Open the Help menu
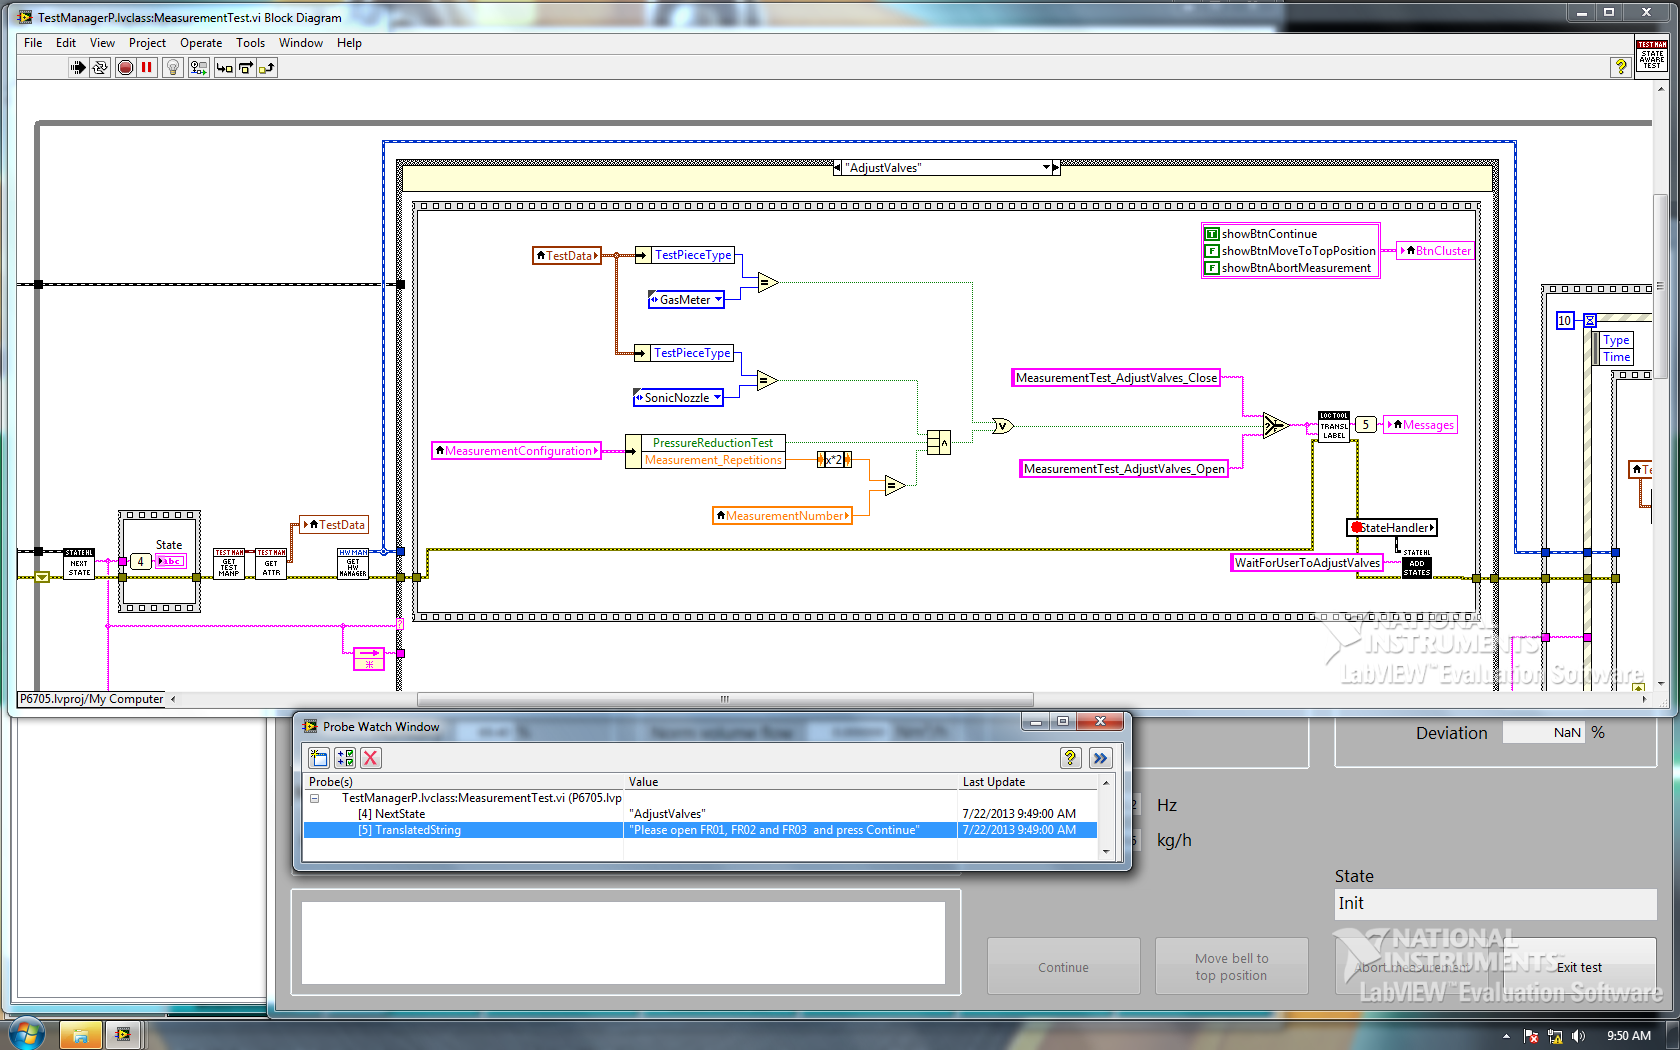The image size is (1680, 1050). pyautogui.click(x=349, y=43)
